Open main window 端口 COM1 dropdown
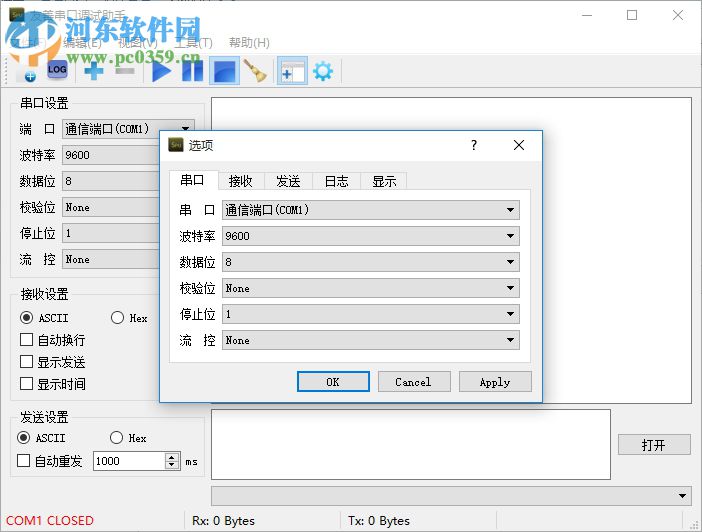702x532 pixels. (128, 129)
